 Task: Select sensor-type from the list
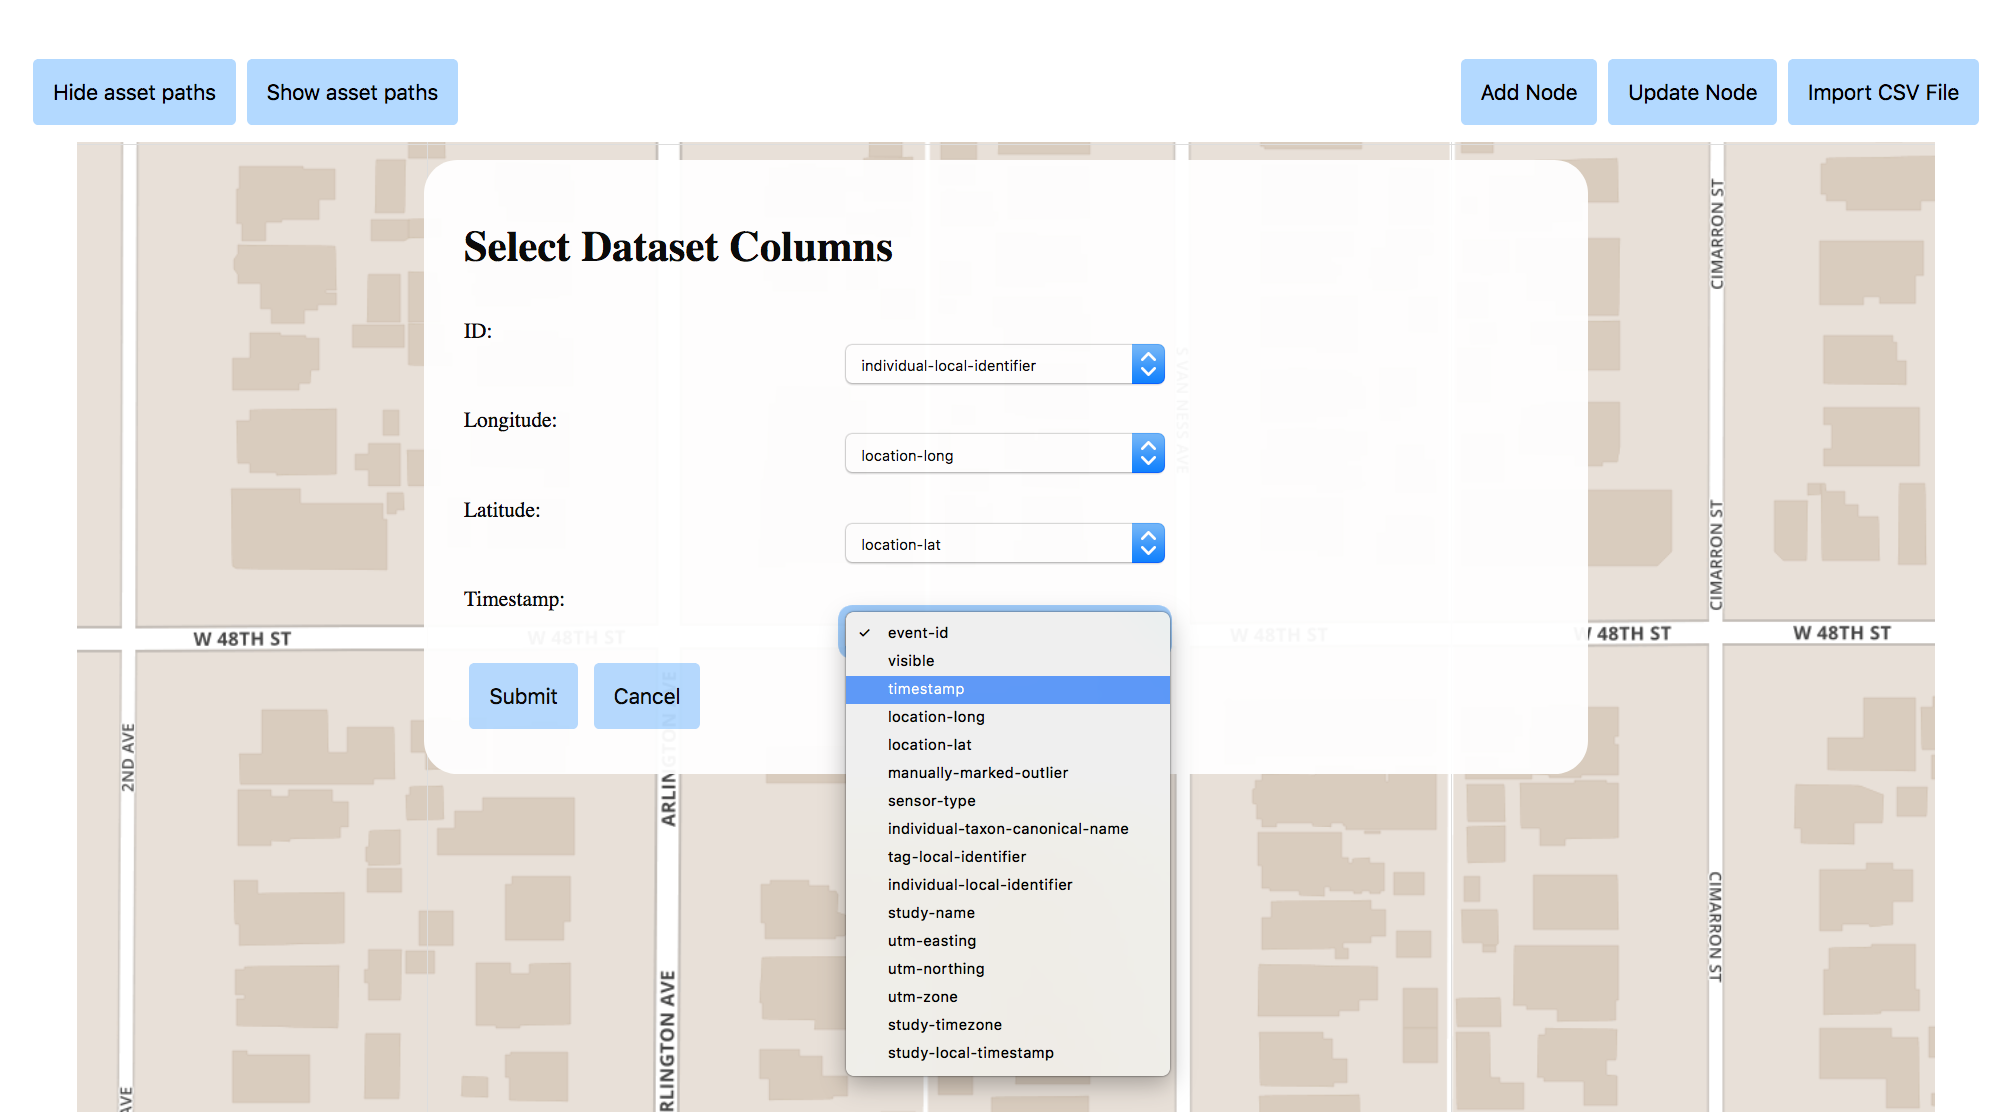point(932,801)
